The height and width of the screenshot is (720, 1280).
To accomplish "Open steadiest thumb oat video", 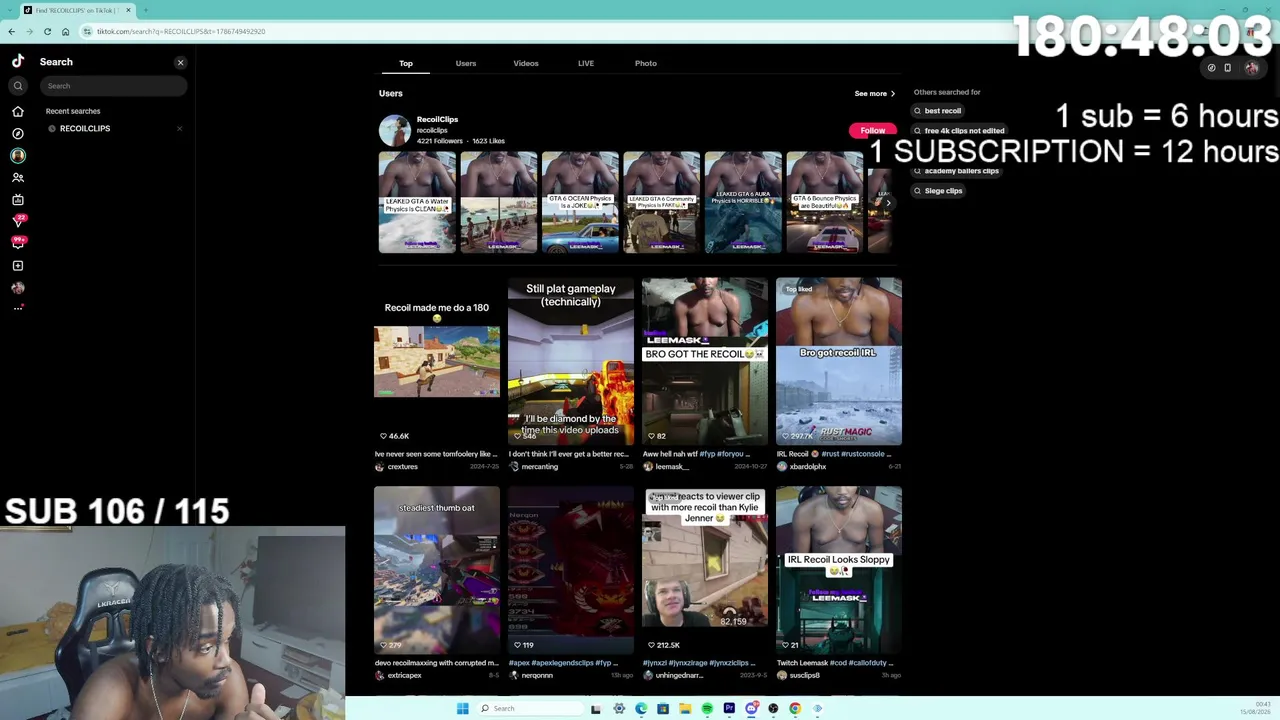I will coord(437,570).
